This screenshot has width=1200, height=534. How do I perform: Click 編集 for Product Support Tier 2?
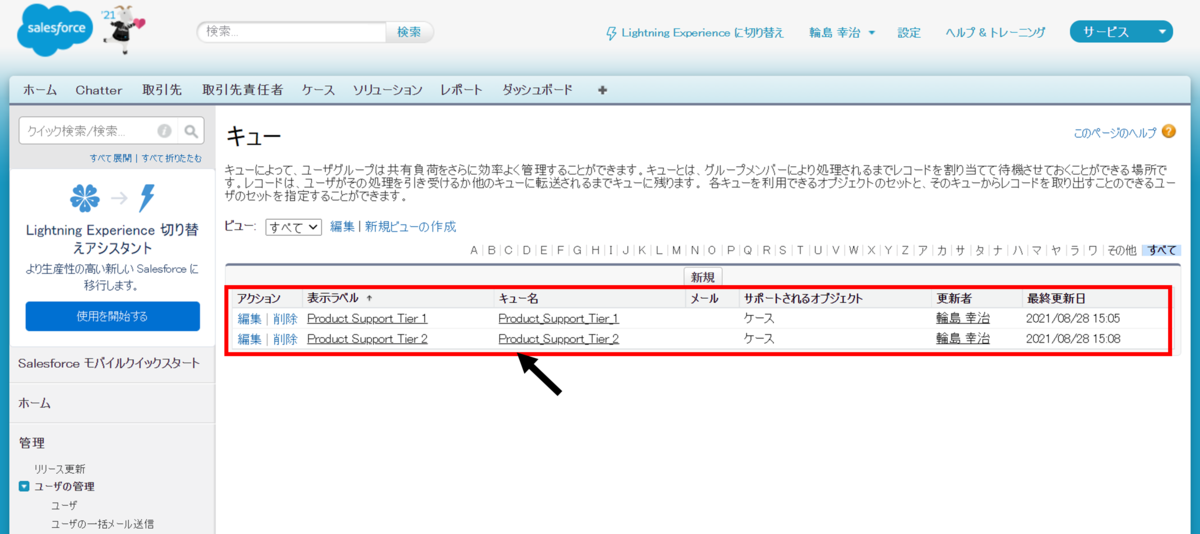tap(249, 339)
